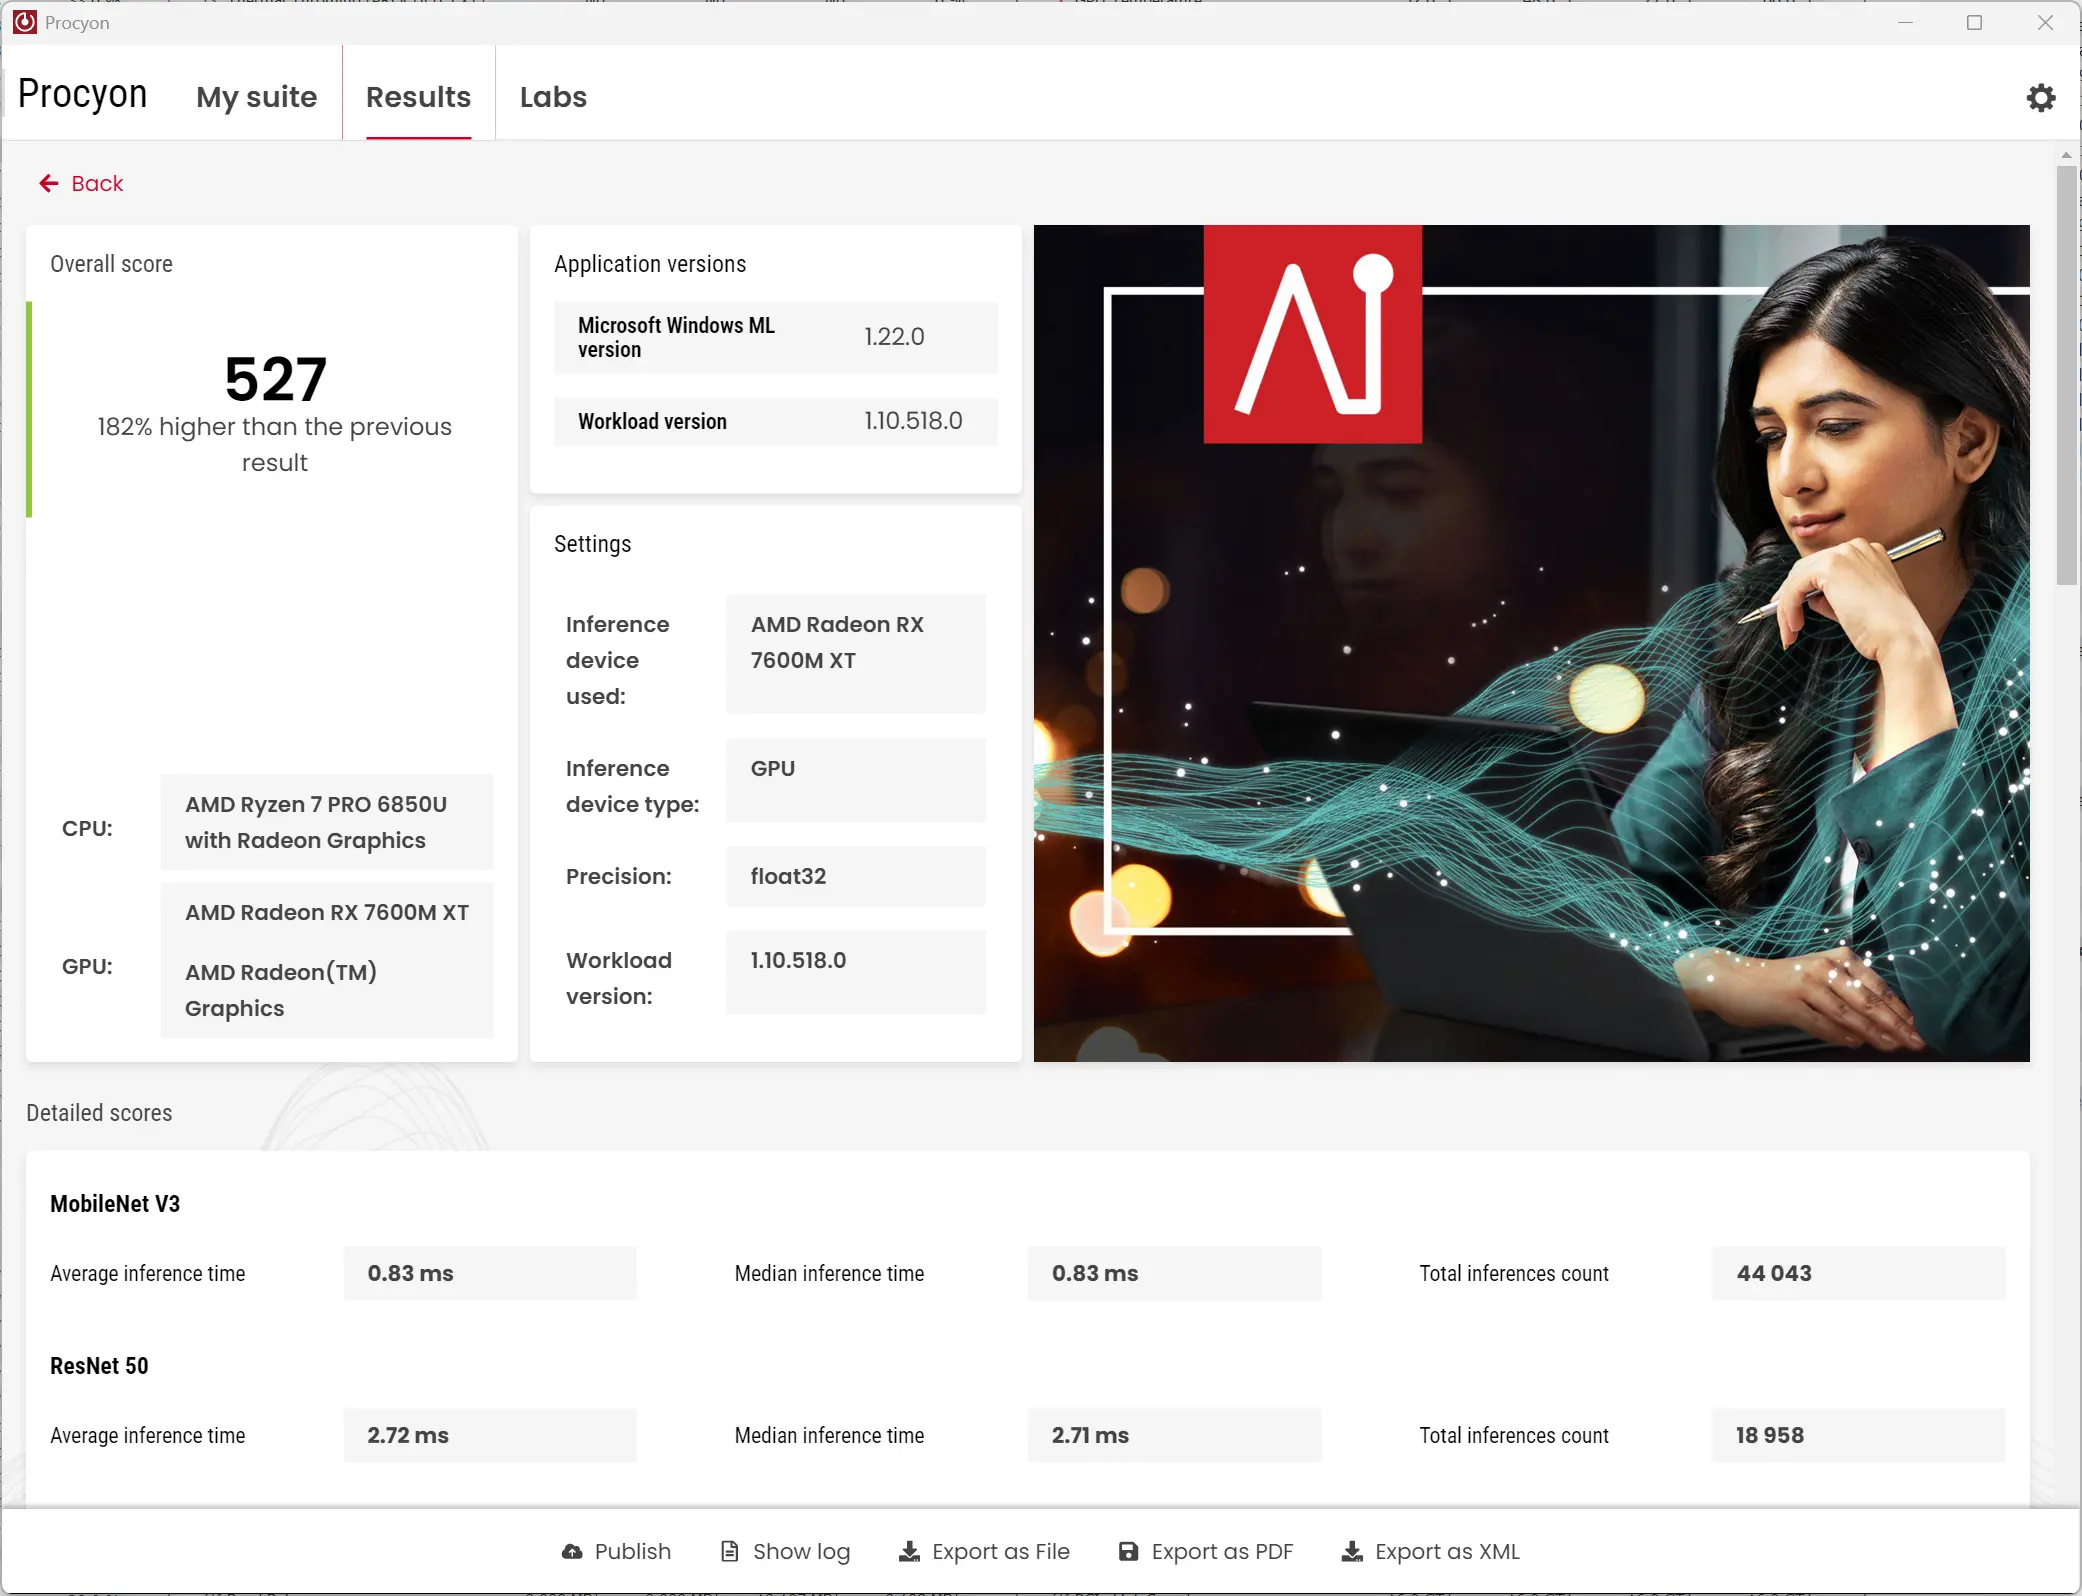Maximize the Procyon window
The width and height of the screenshot is (2082, 1596).
1974,22
